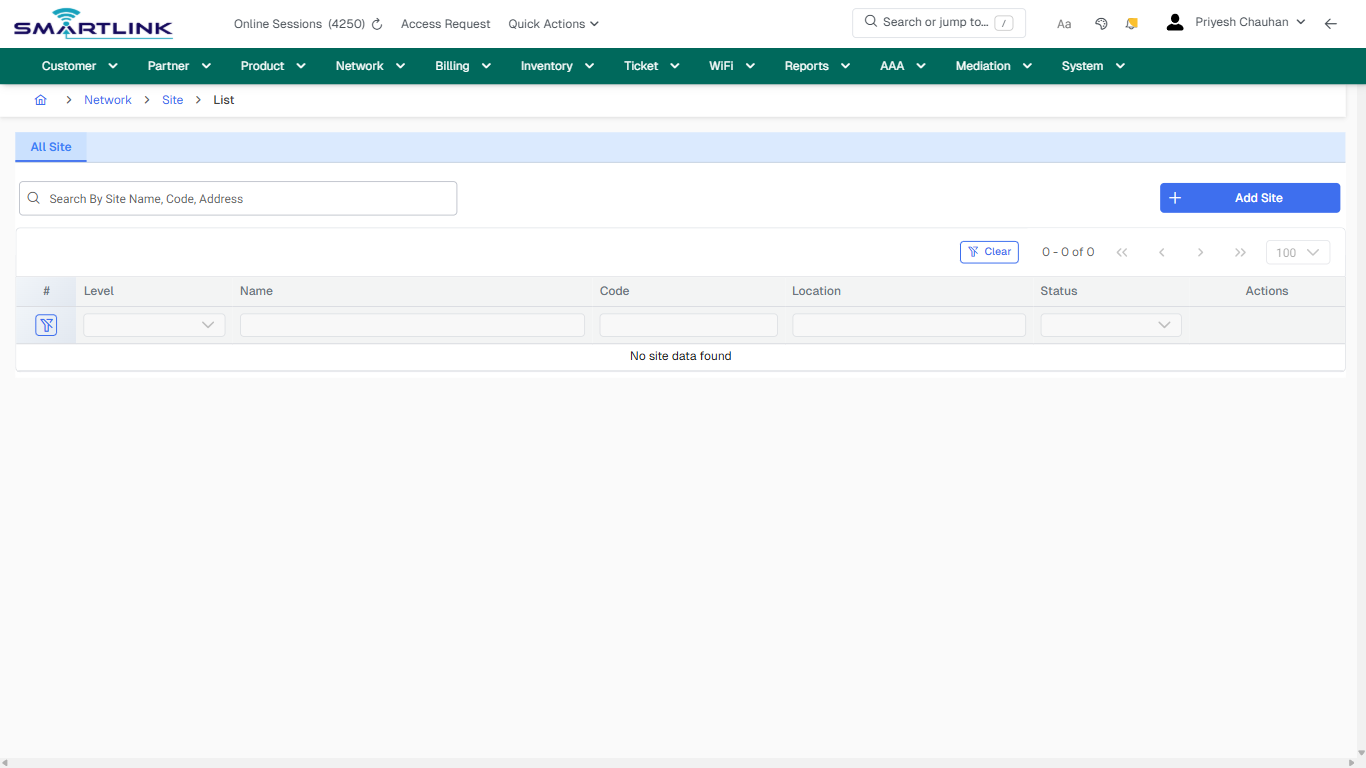Screen dimensions: 1366x768
Task: Go to the Site breadcrumb link
Action: 172,99
